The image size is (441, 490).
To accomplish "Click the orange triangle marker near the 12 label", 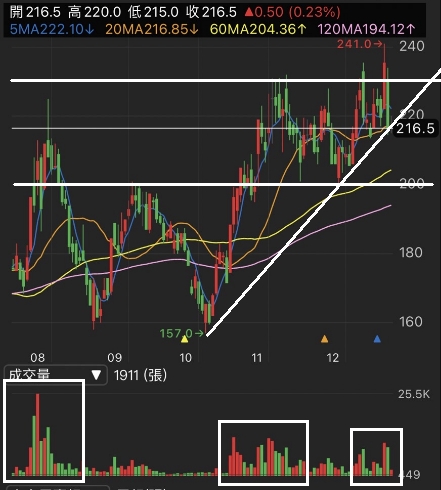I will coord(324,339).
